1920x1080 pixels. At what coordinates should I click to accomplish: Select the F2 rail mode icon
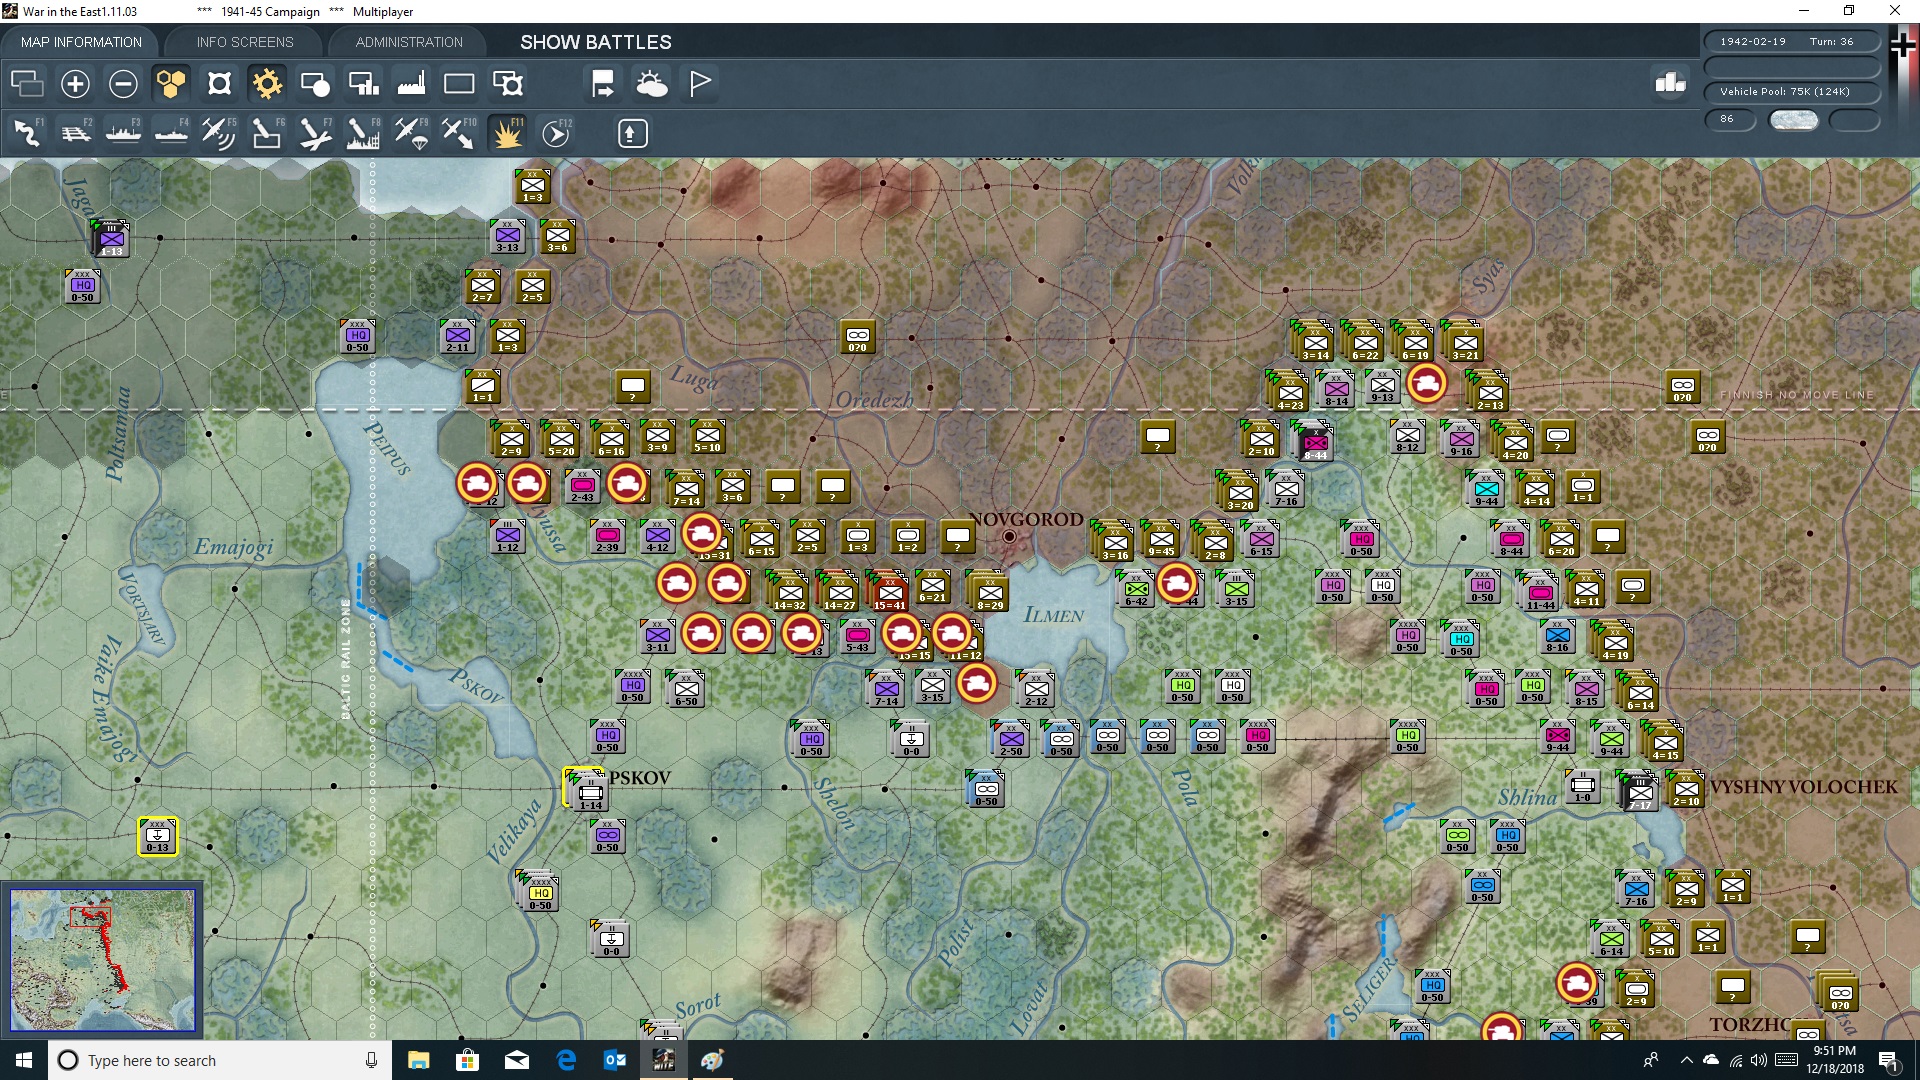coord(75,133)
